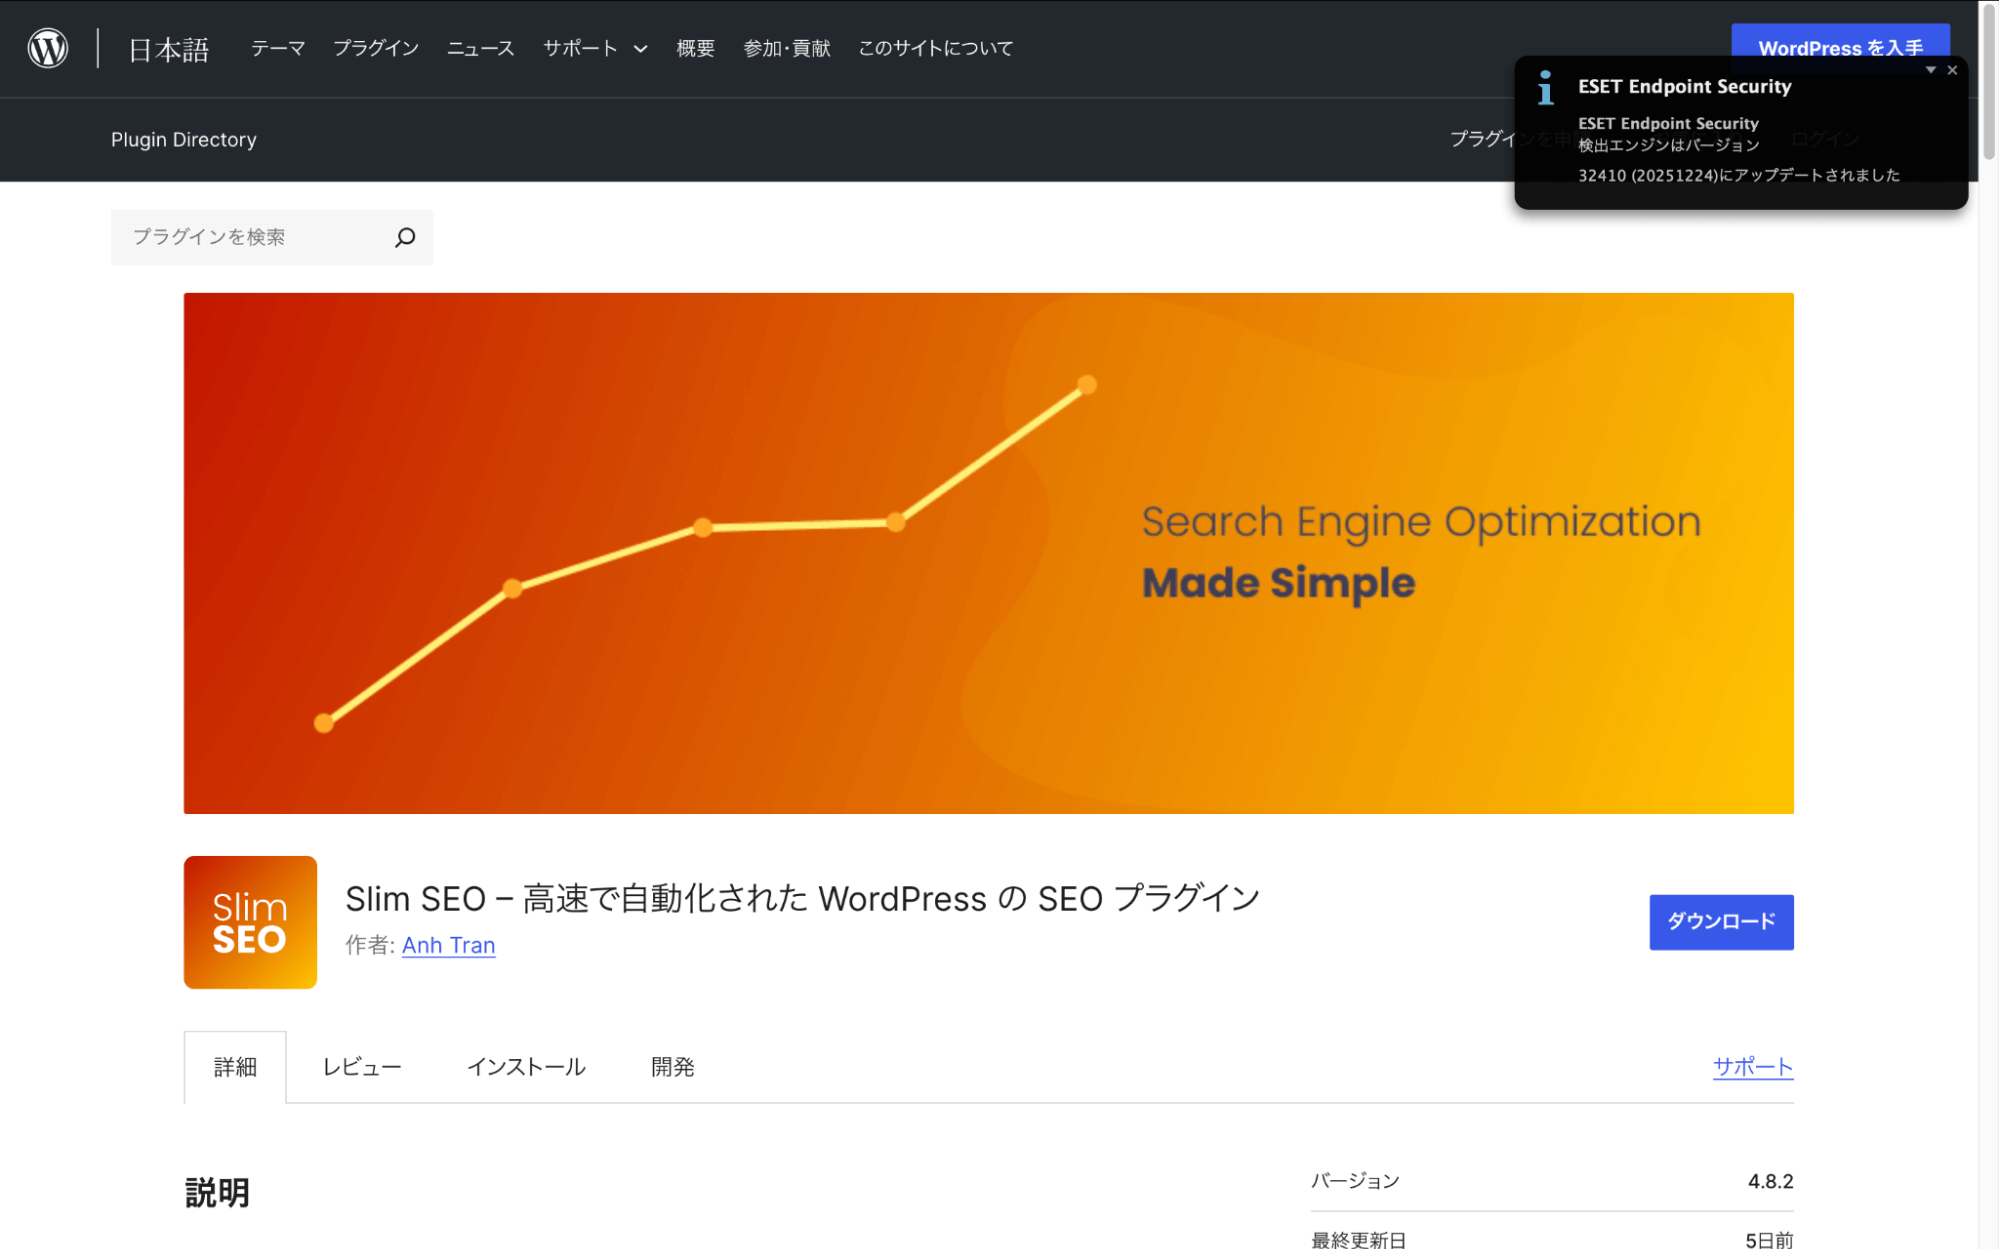The image size is (1999, 1250).
Task: Open the 参加・貢献 menu item
Action: pos(786,48)
